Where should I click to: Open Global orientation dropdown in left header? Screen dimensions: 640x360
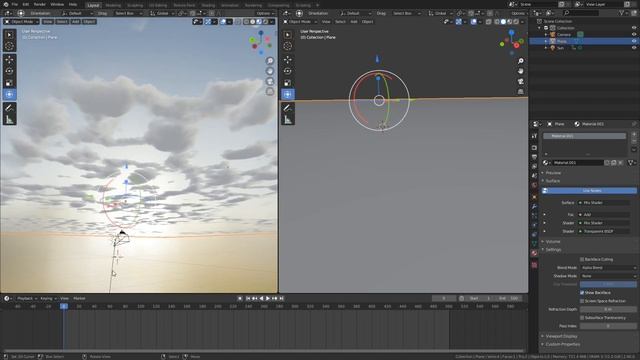pos(161,13)
